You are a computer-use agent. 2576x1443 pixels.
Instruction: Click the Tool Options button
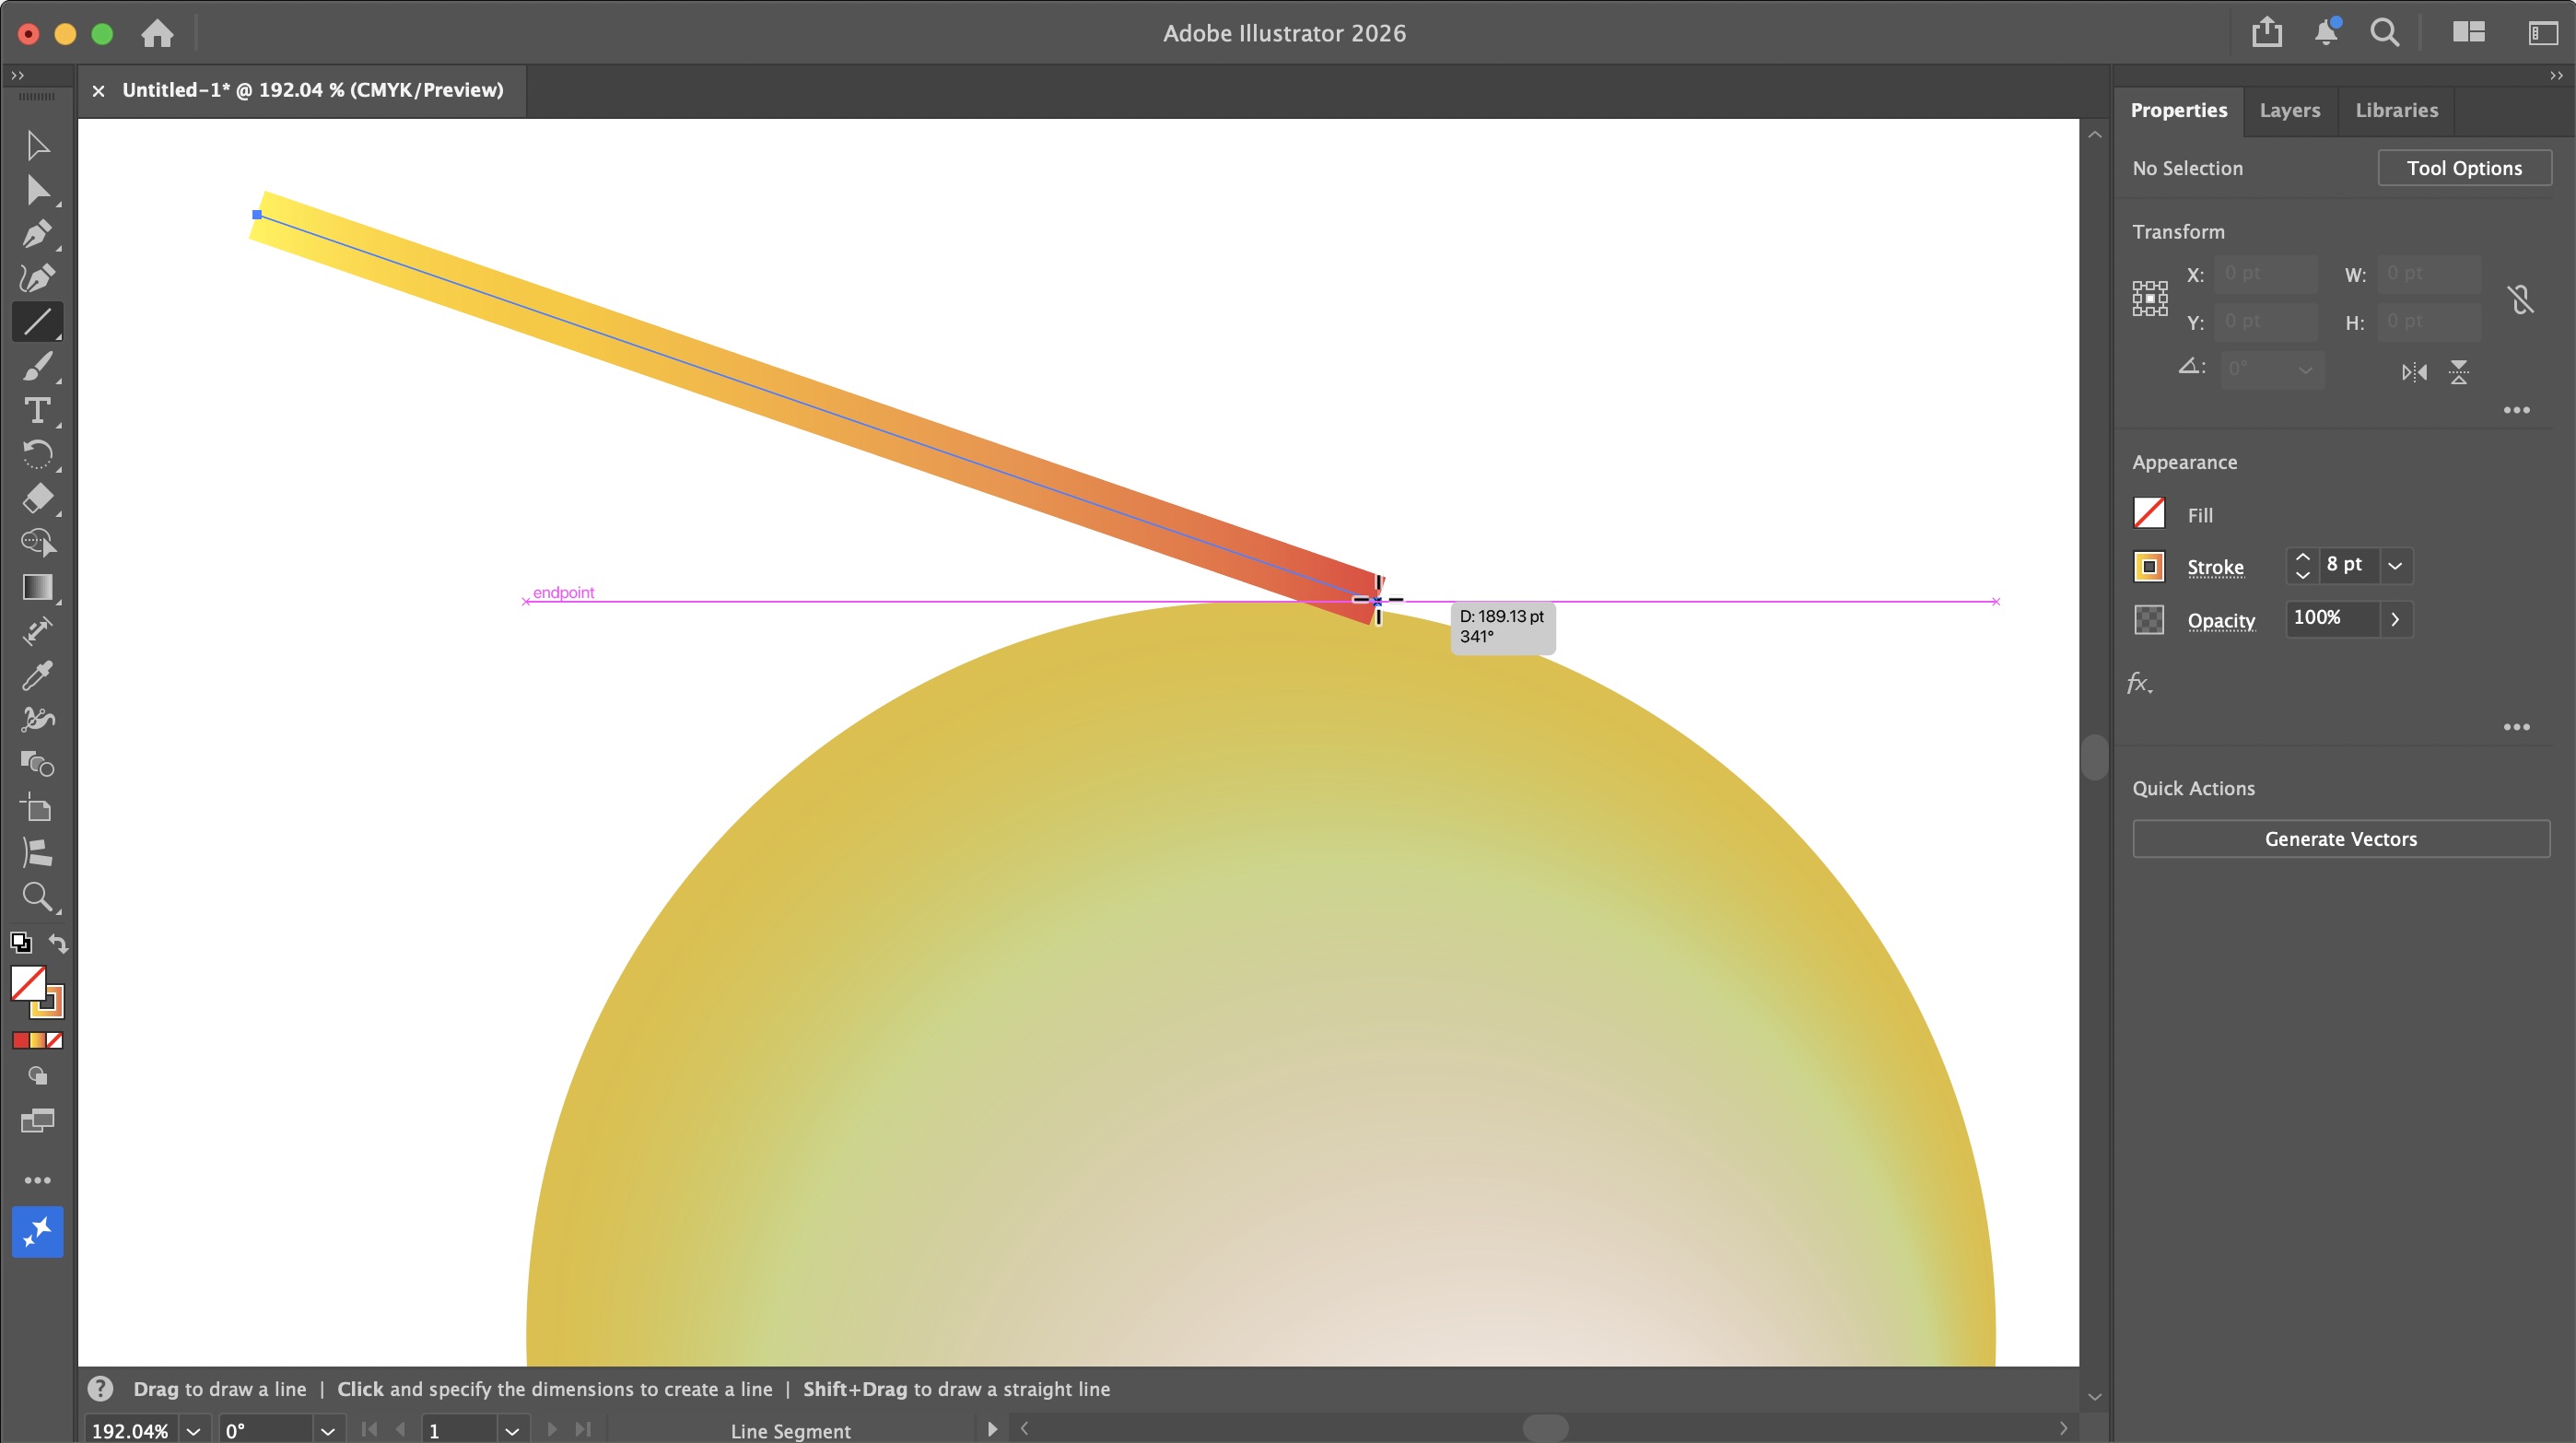[2465, 168]
